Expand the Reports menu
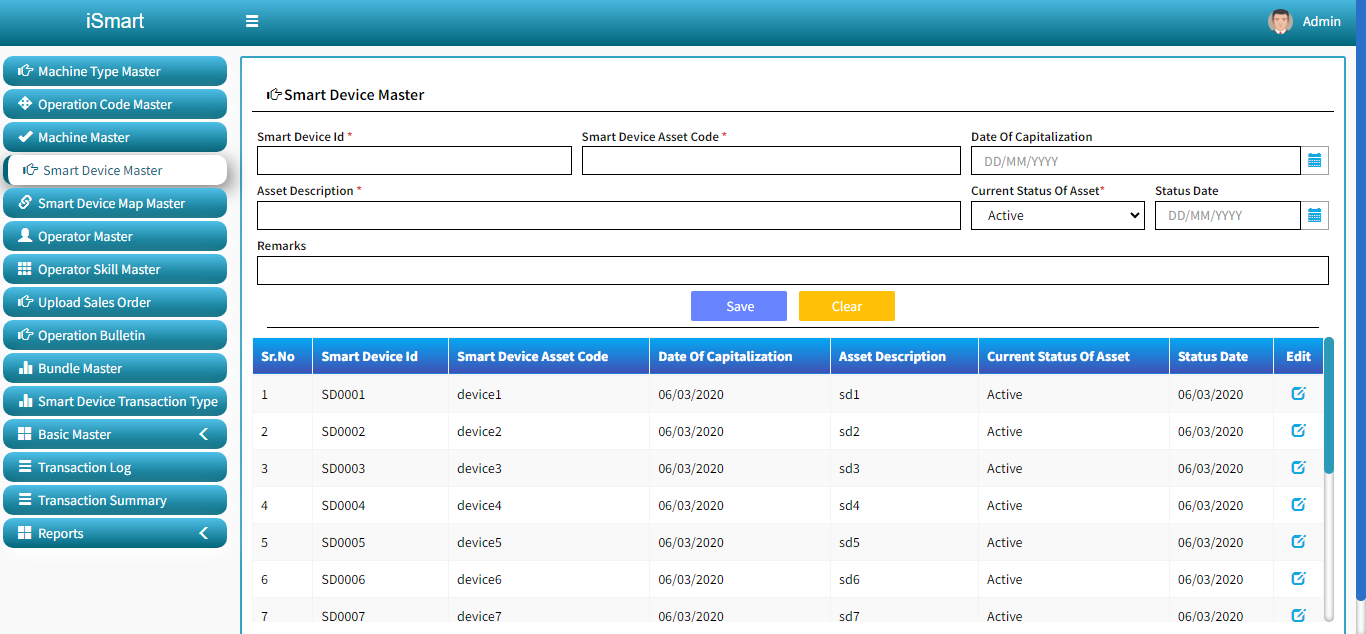1366x634 pixels. coord(115,533)
